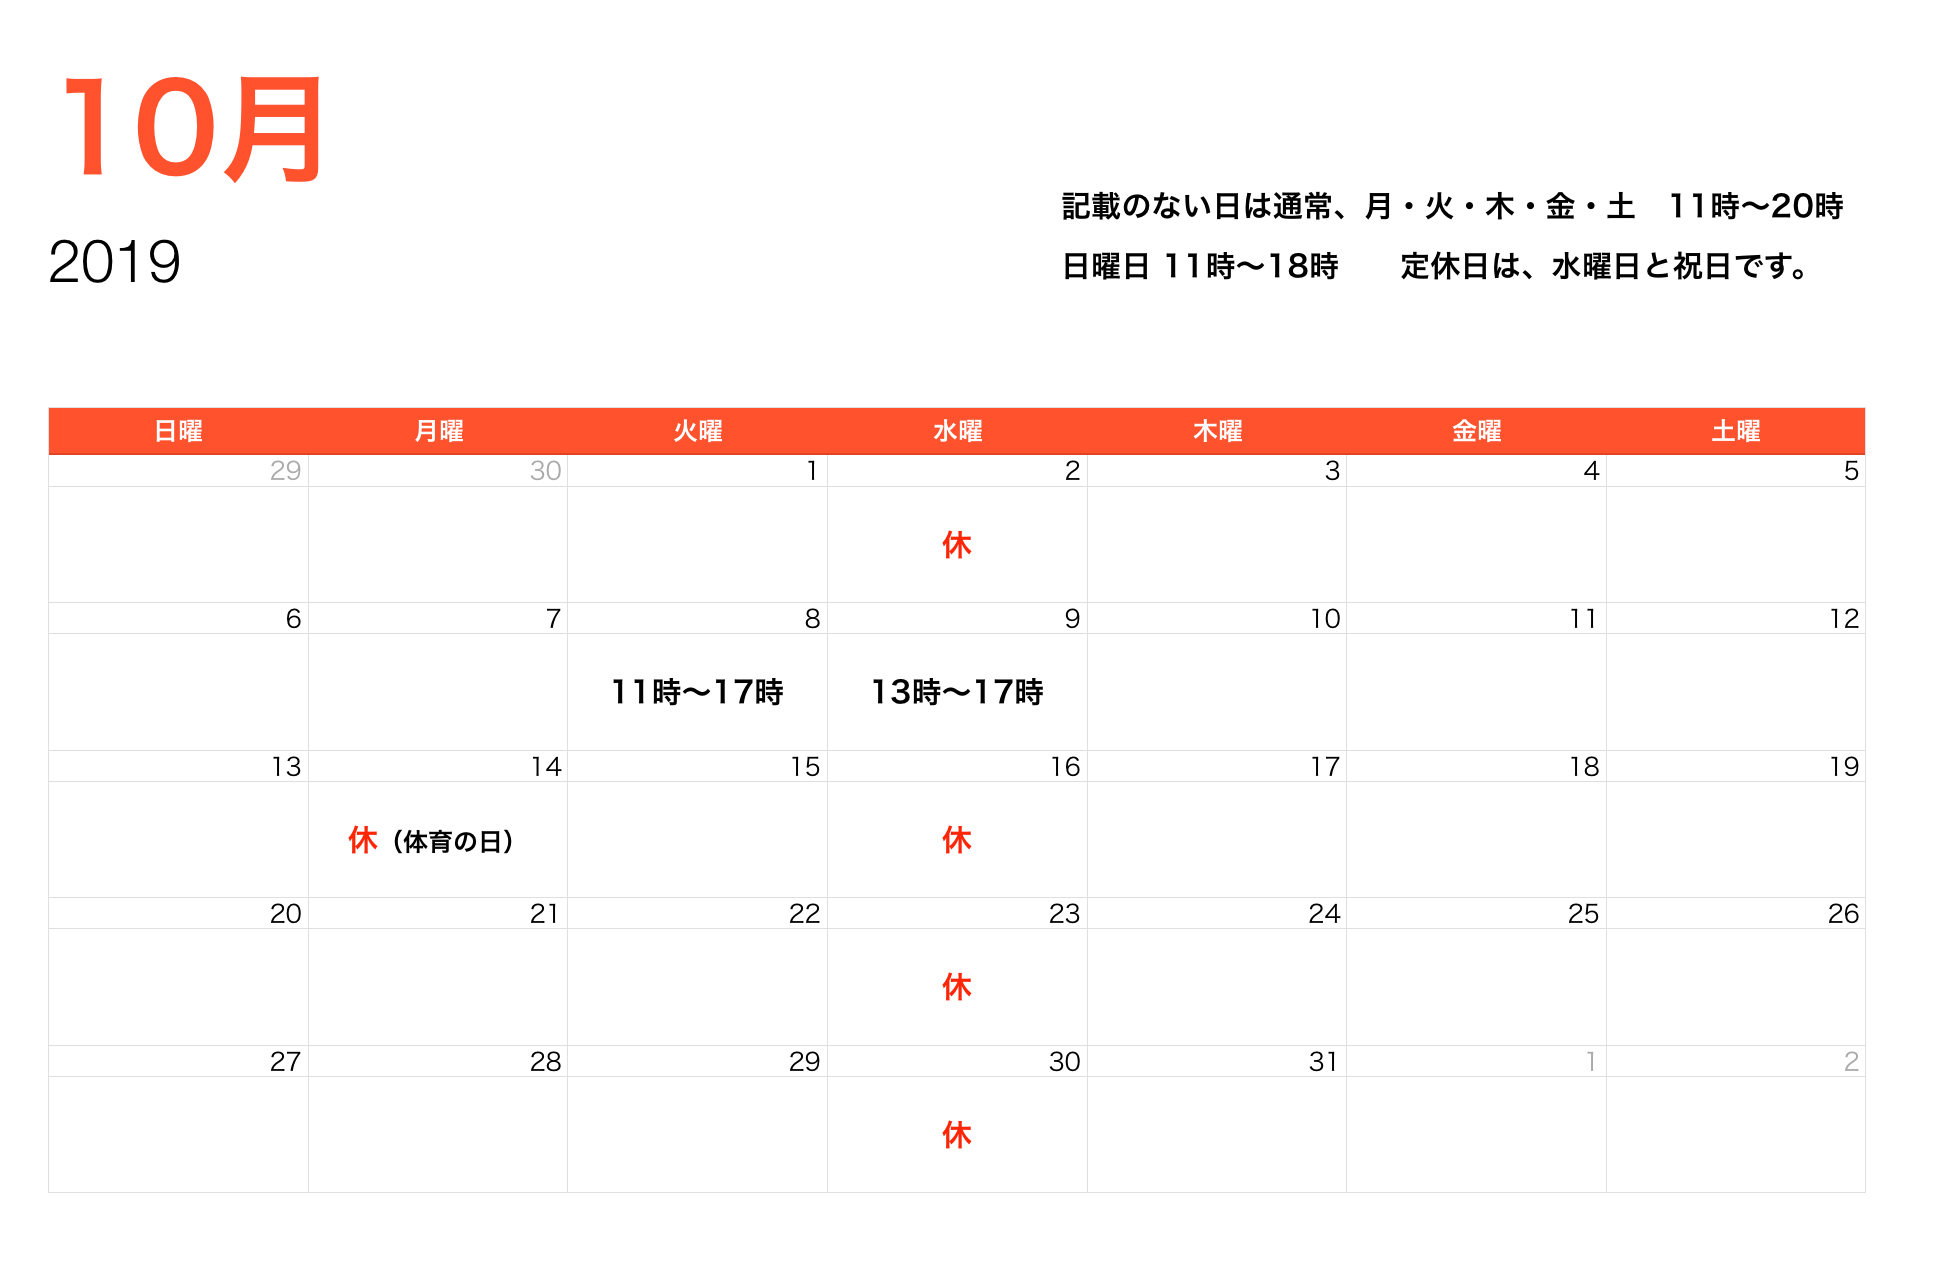The height and width of the screenshot is (1287, 1935).
Task: Click the 休（体育の日）label on October 14
Action: [x=430, y=841]
